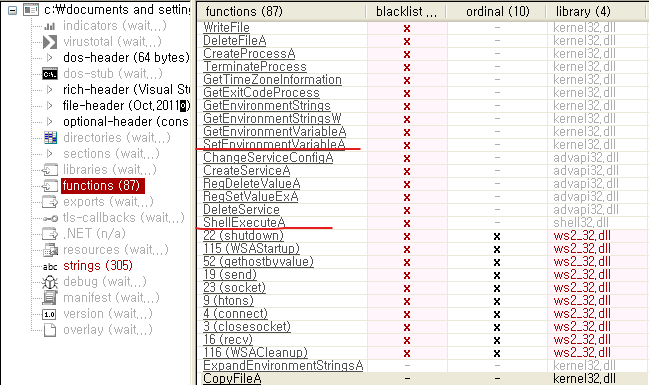
Task: Open the RegSetValueExA link
Action: coord(251,197)
